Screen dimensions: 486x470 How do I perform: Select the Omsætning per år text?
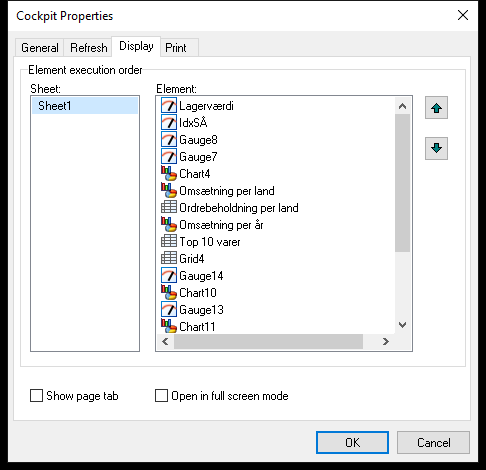click(x=221, y=225)
